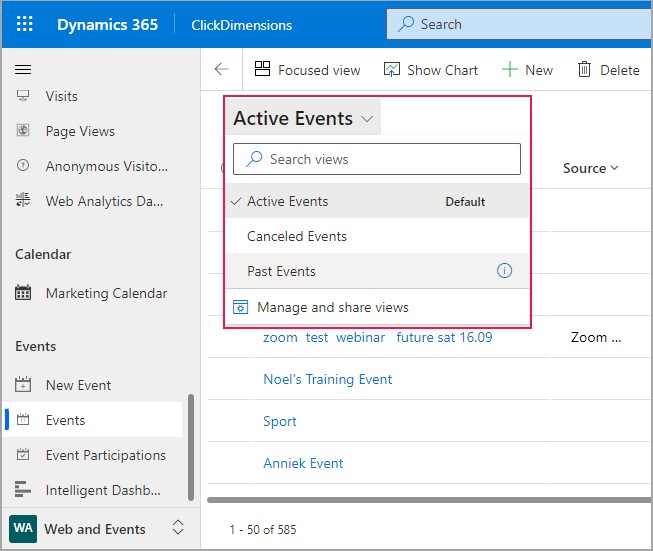This screenshot has height=551, width=653.
Task: Click the 1 - 50 of 585 record count
Action: click(263, 529)
